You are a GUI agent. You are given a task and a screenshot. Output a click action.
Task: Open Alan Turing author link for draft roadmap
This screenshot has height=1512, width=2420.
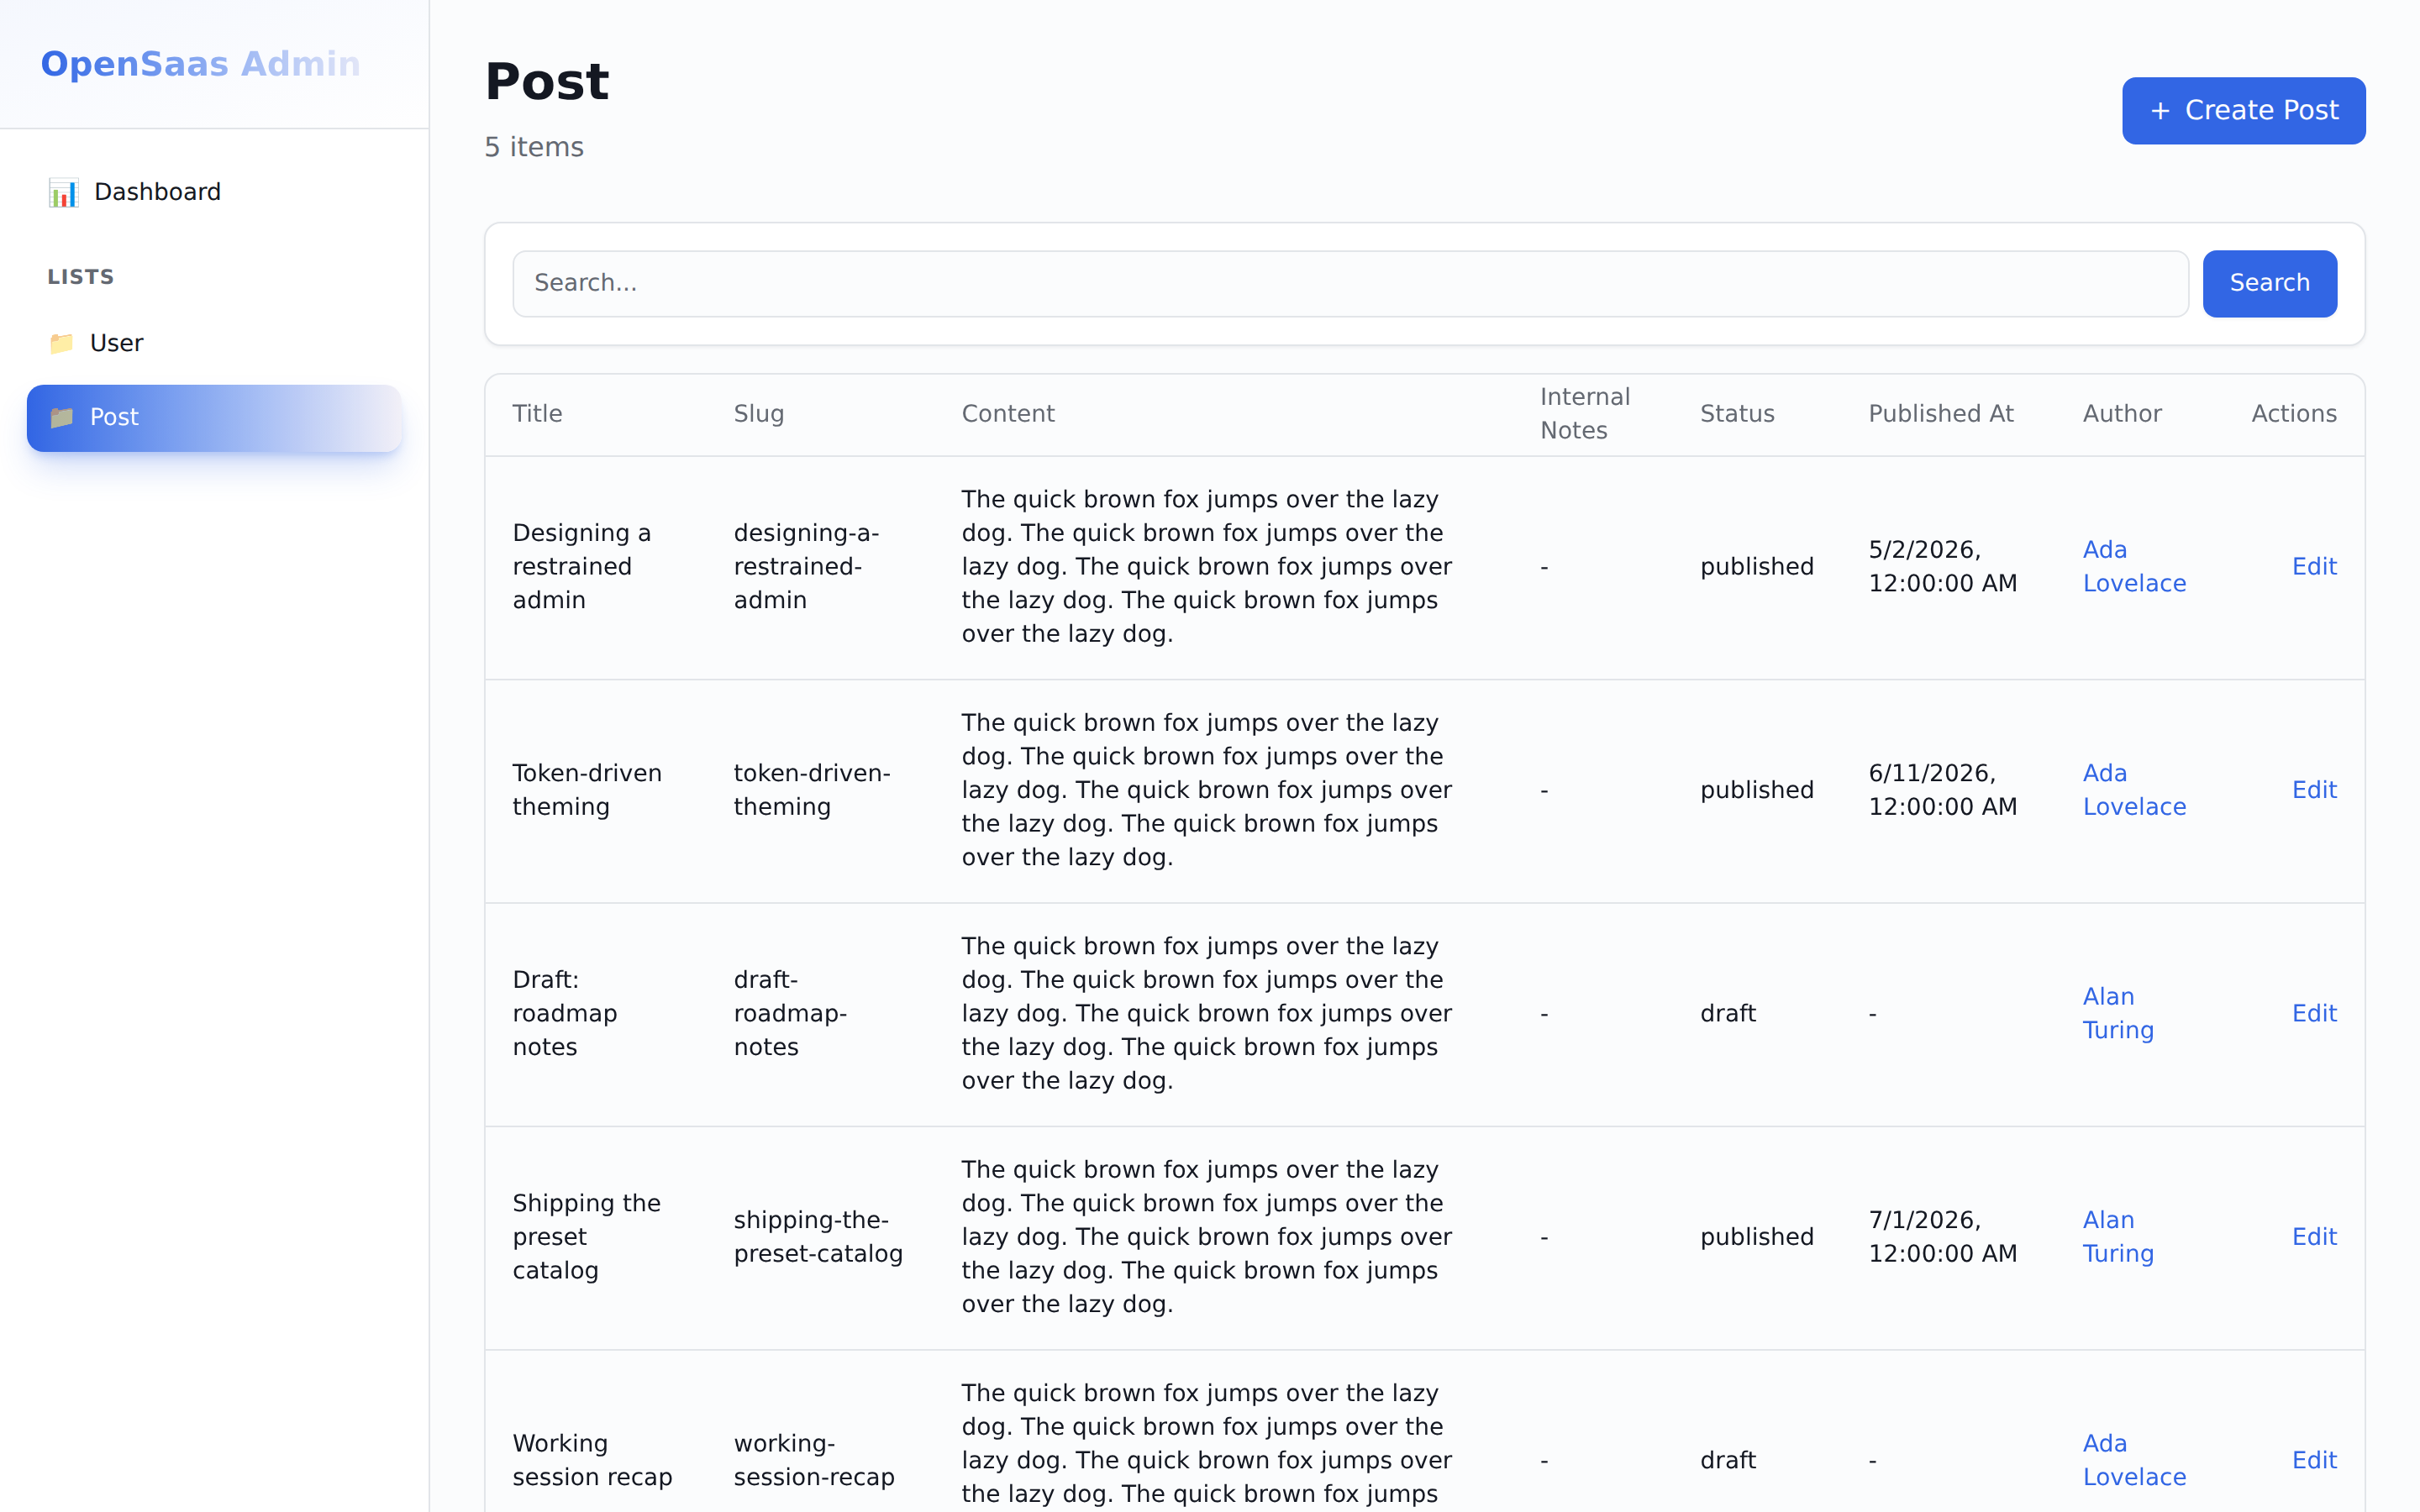coord(2118,1014)
